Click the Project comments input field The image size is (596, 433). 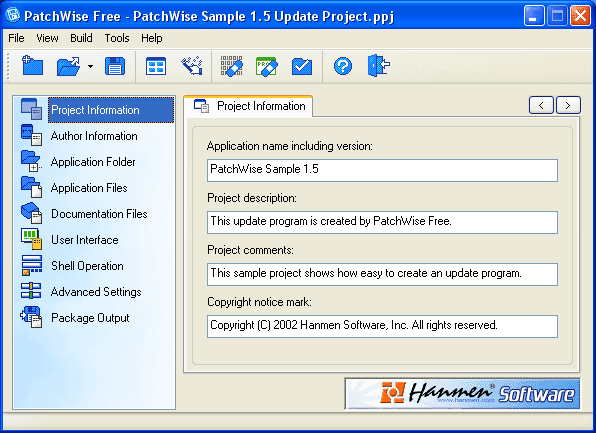382,274
